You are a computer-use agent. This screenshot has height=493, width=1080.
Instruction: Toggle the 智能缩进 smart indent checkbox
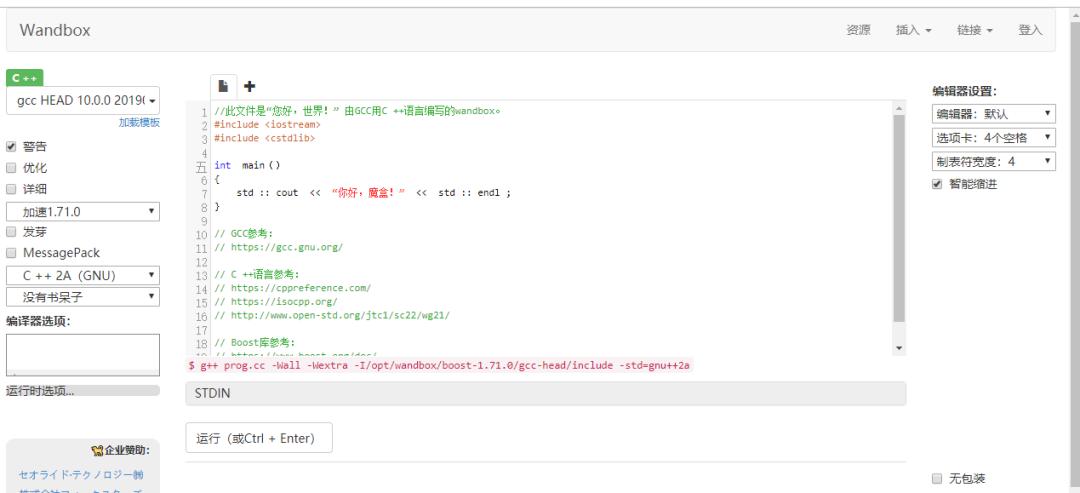point(937,185)
